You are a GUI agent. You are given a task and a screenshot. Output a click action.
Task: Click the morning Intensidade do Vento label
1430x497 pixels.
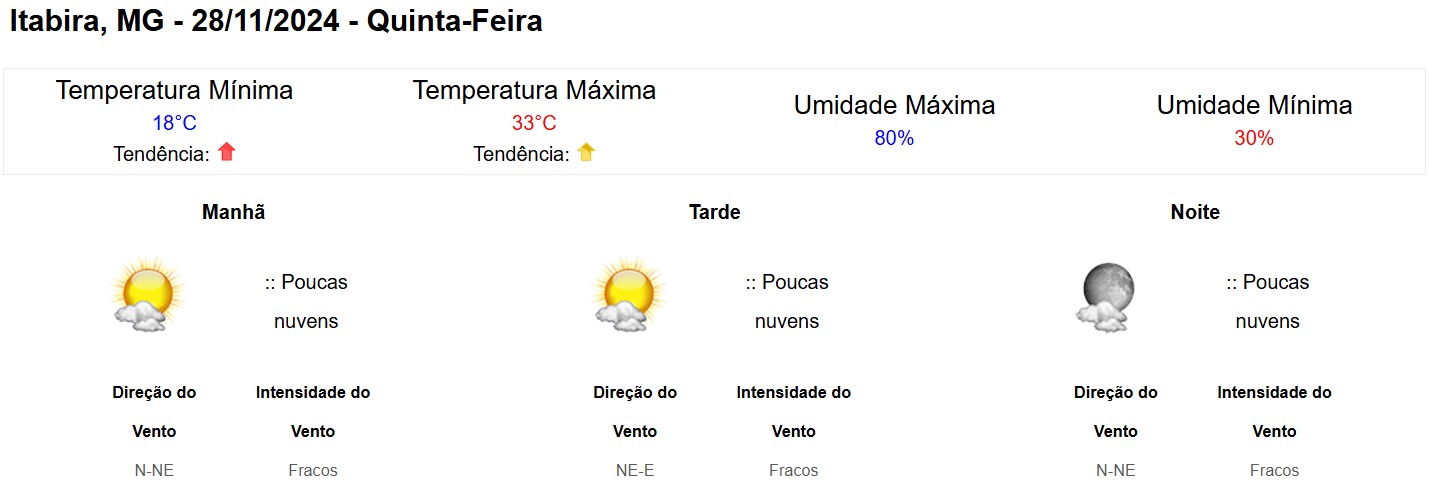point(313,412)
